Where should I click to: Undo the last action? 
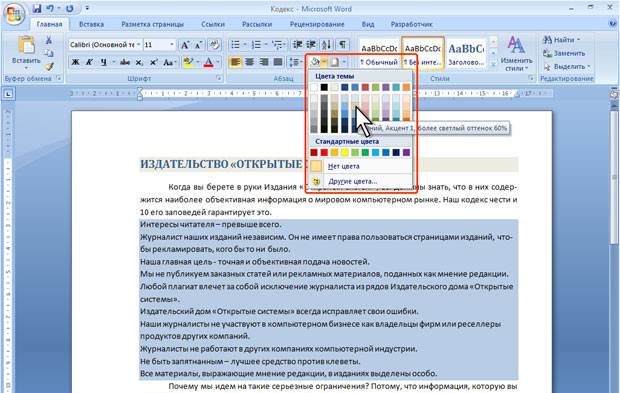[x=50, y=8]
